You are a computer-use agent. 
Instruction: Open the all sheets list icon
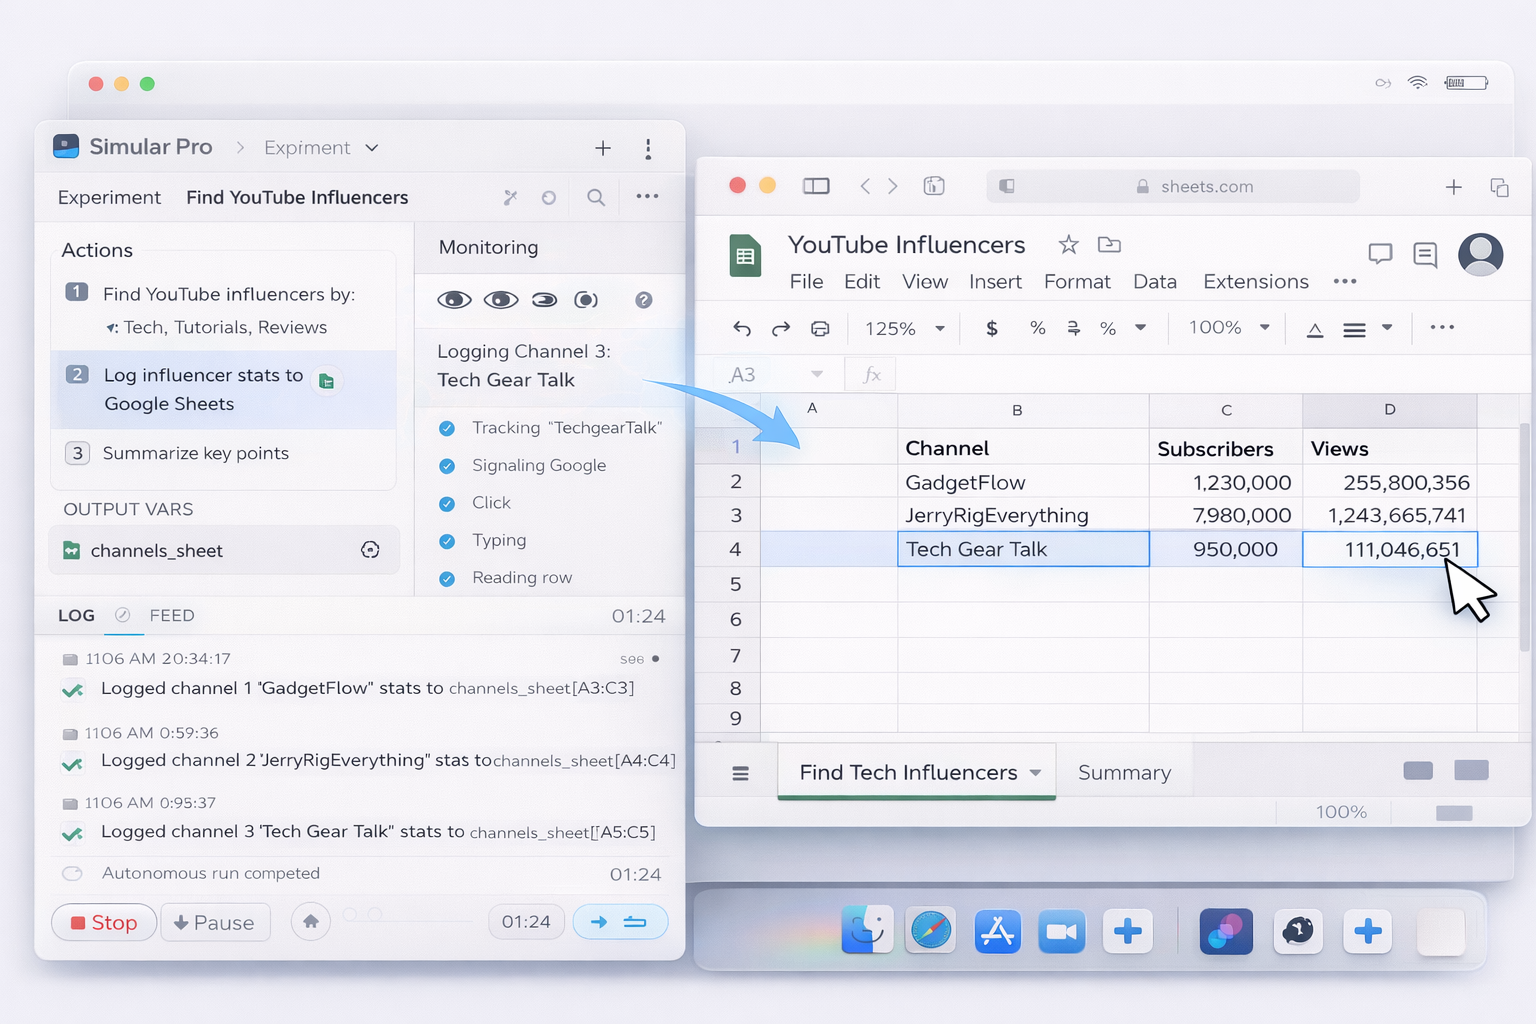[740, 773]
